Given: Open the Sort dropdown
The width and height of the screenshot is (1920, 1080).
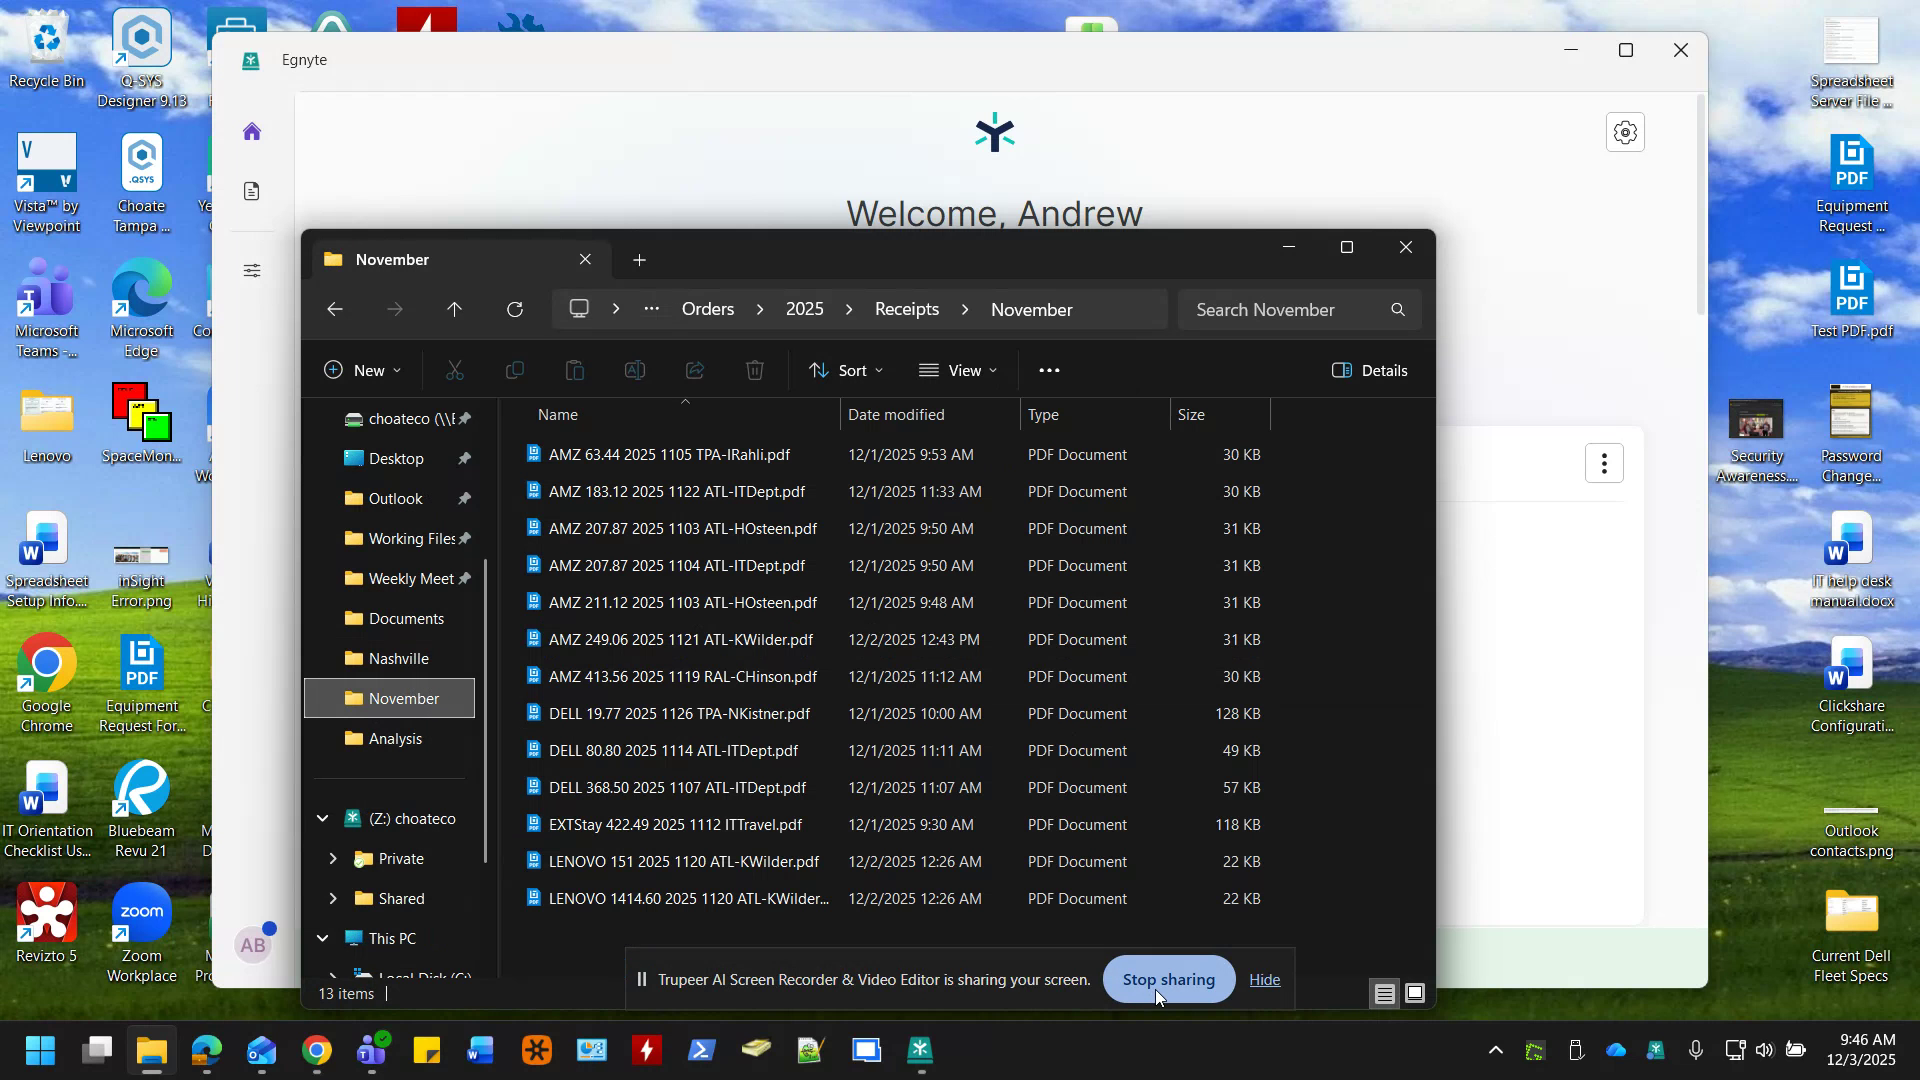Looking at the screenshot, I should click(x=846, y=370).
